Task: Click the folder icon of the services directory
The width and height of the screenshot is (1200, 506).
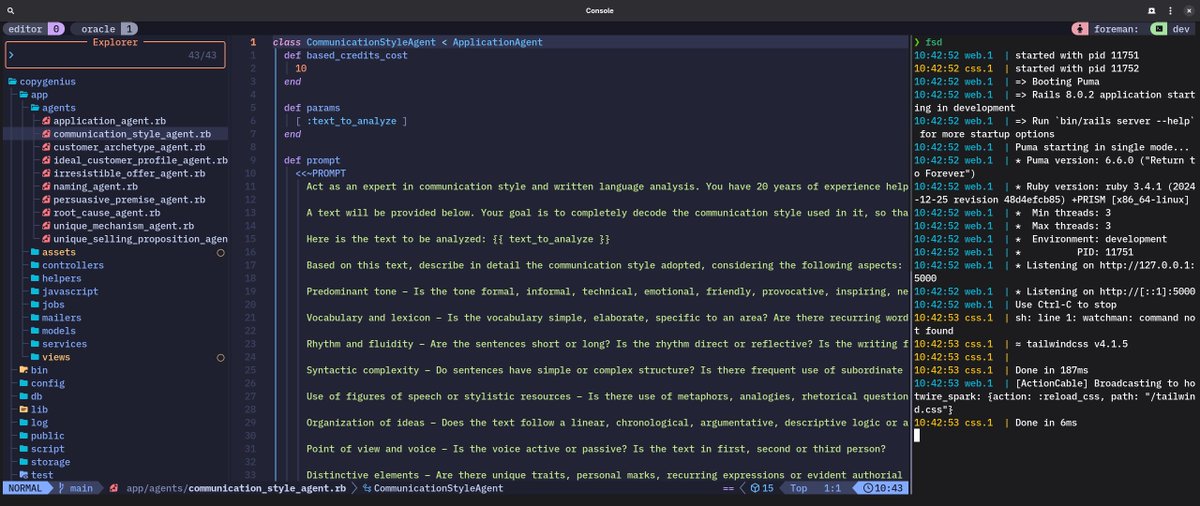Action: (35, 343)
